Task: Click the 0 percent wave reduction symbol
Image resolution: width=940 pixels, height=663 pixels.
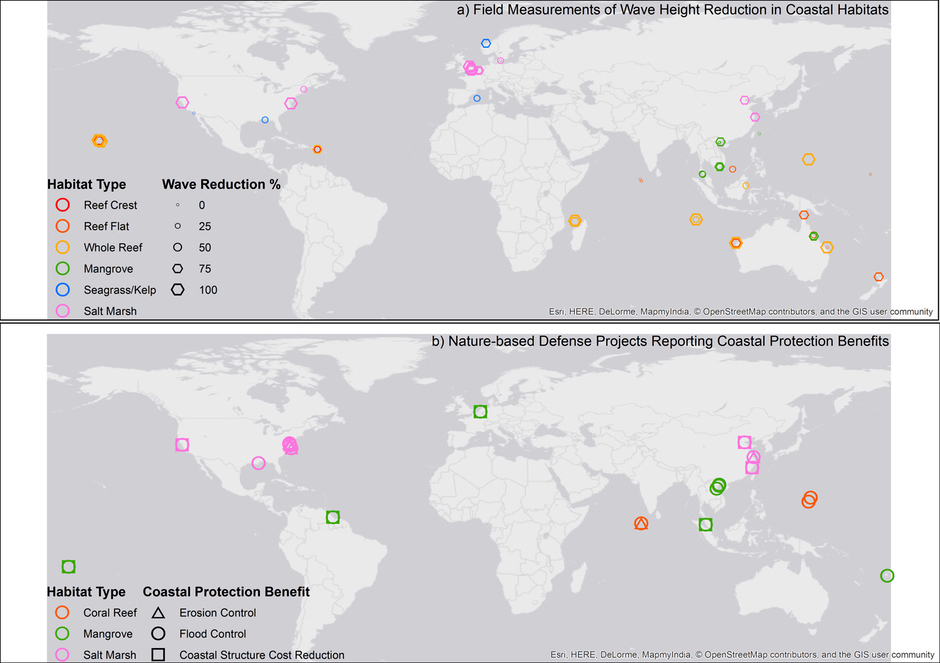Action: point(177,205)
